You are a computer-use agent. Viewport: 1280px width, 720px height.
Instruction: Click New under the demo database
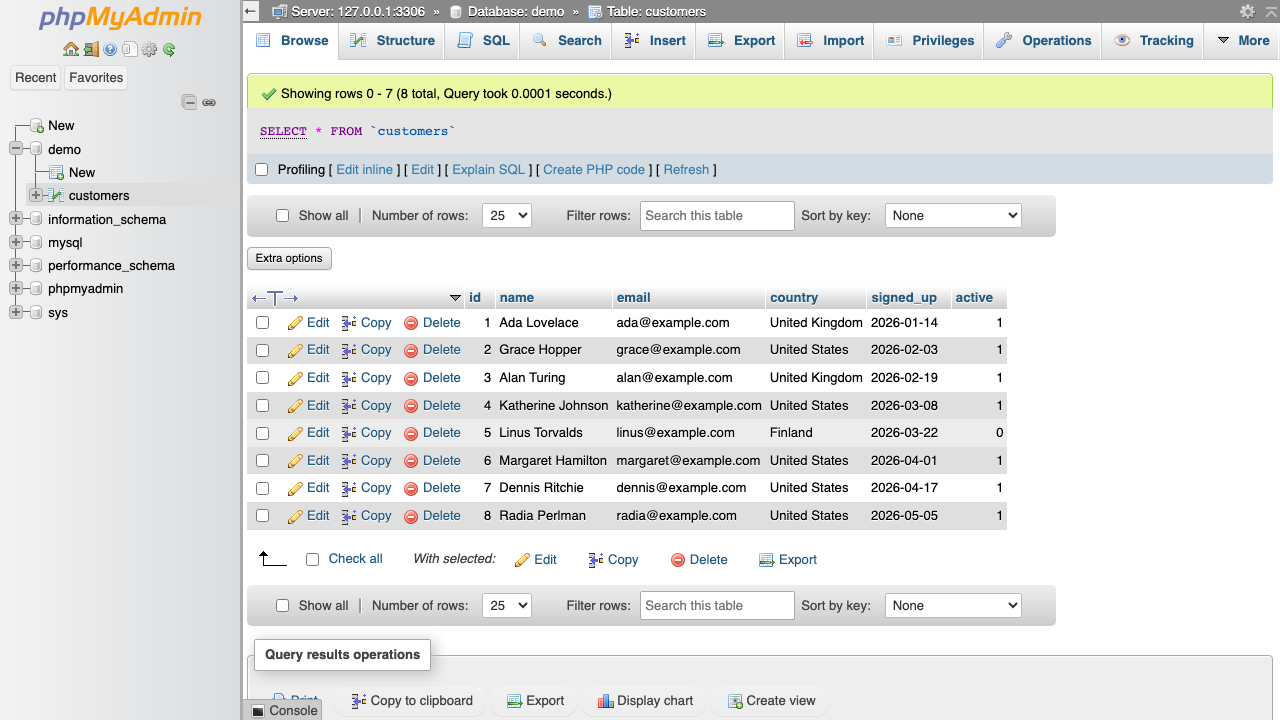coord(82,172)
